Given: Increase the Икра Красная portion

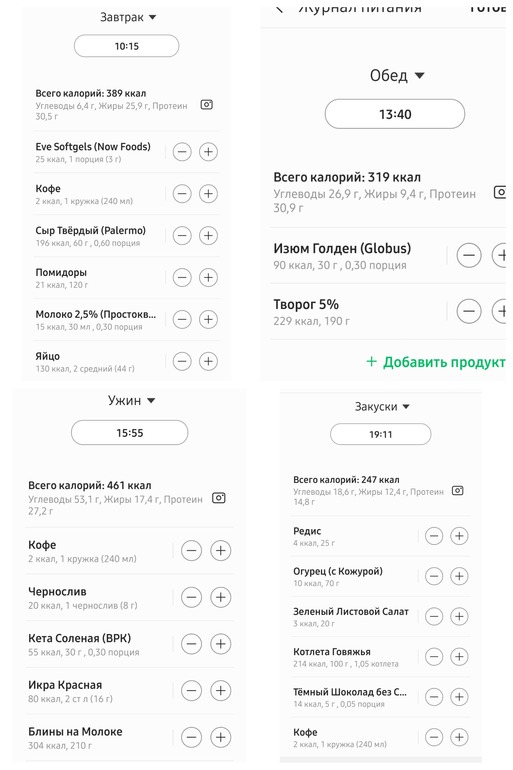Looking at the screenshot, I should (221, 690).
